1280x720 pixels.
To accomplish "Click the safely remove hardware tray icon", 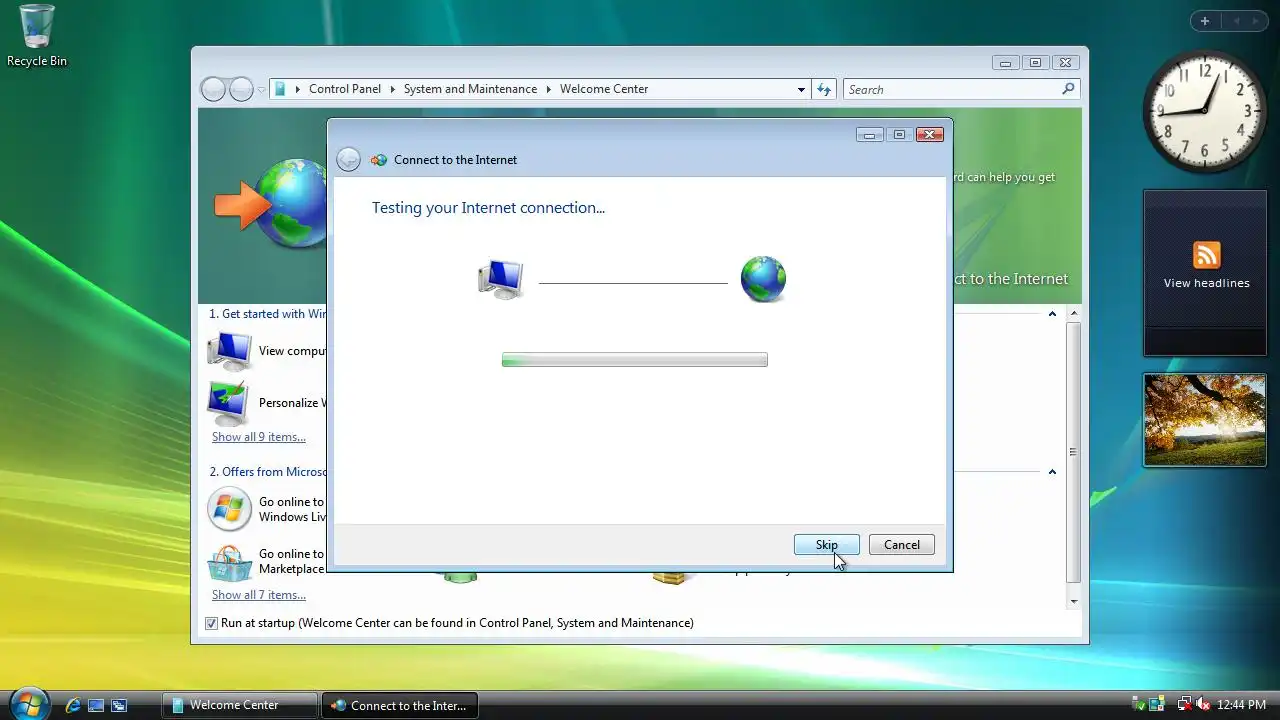I will pyautogui.click(x=1138, y=704).
